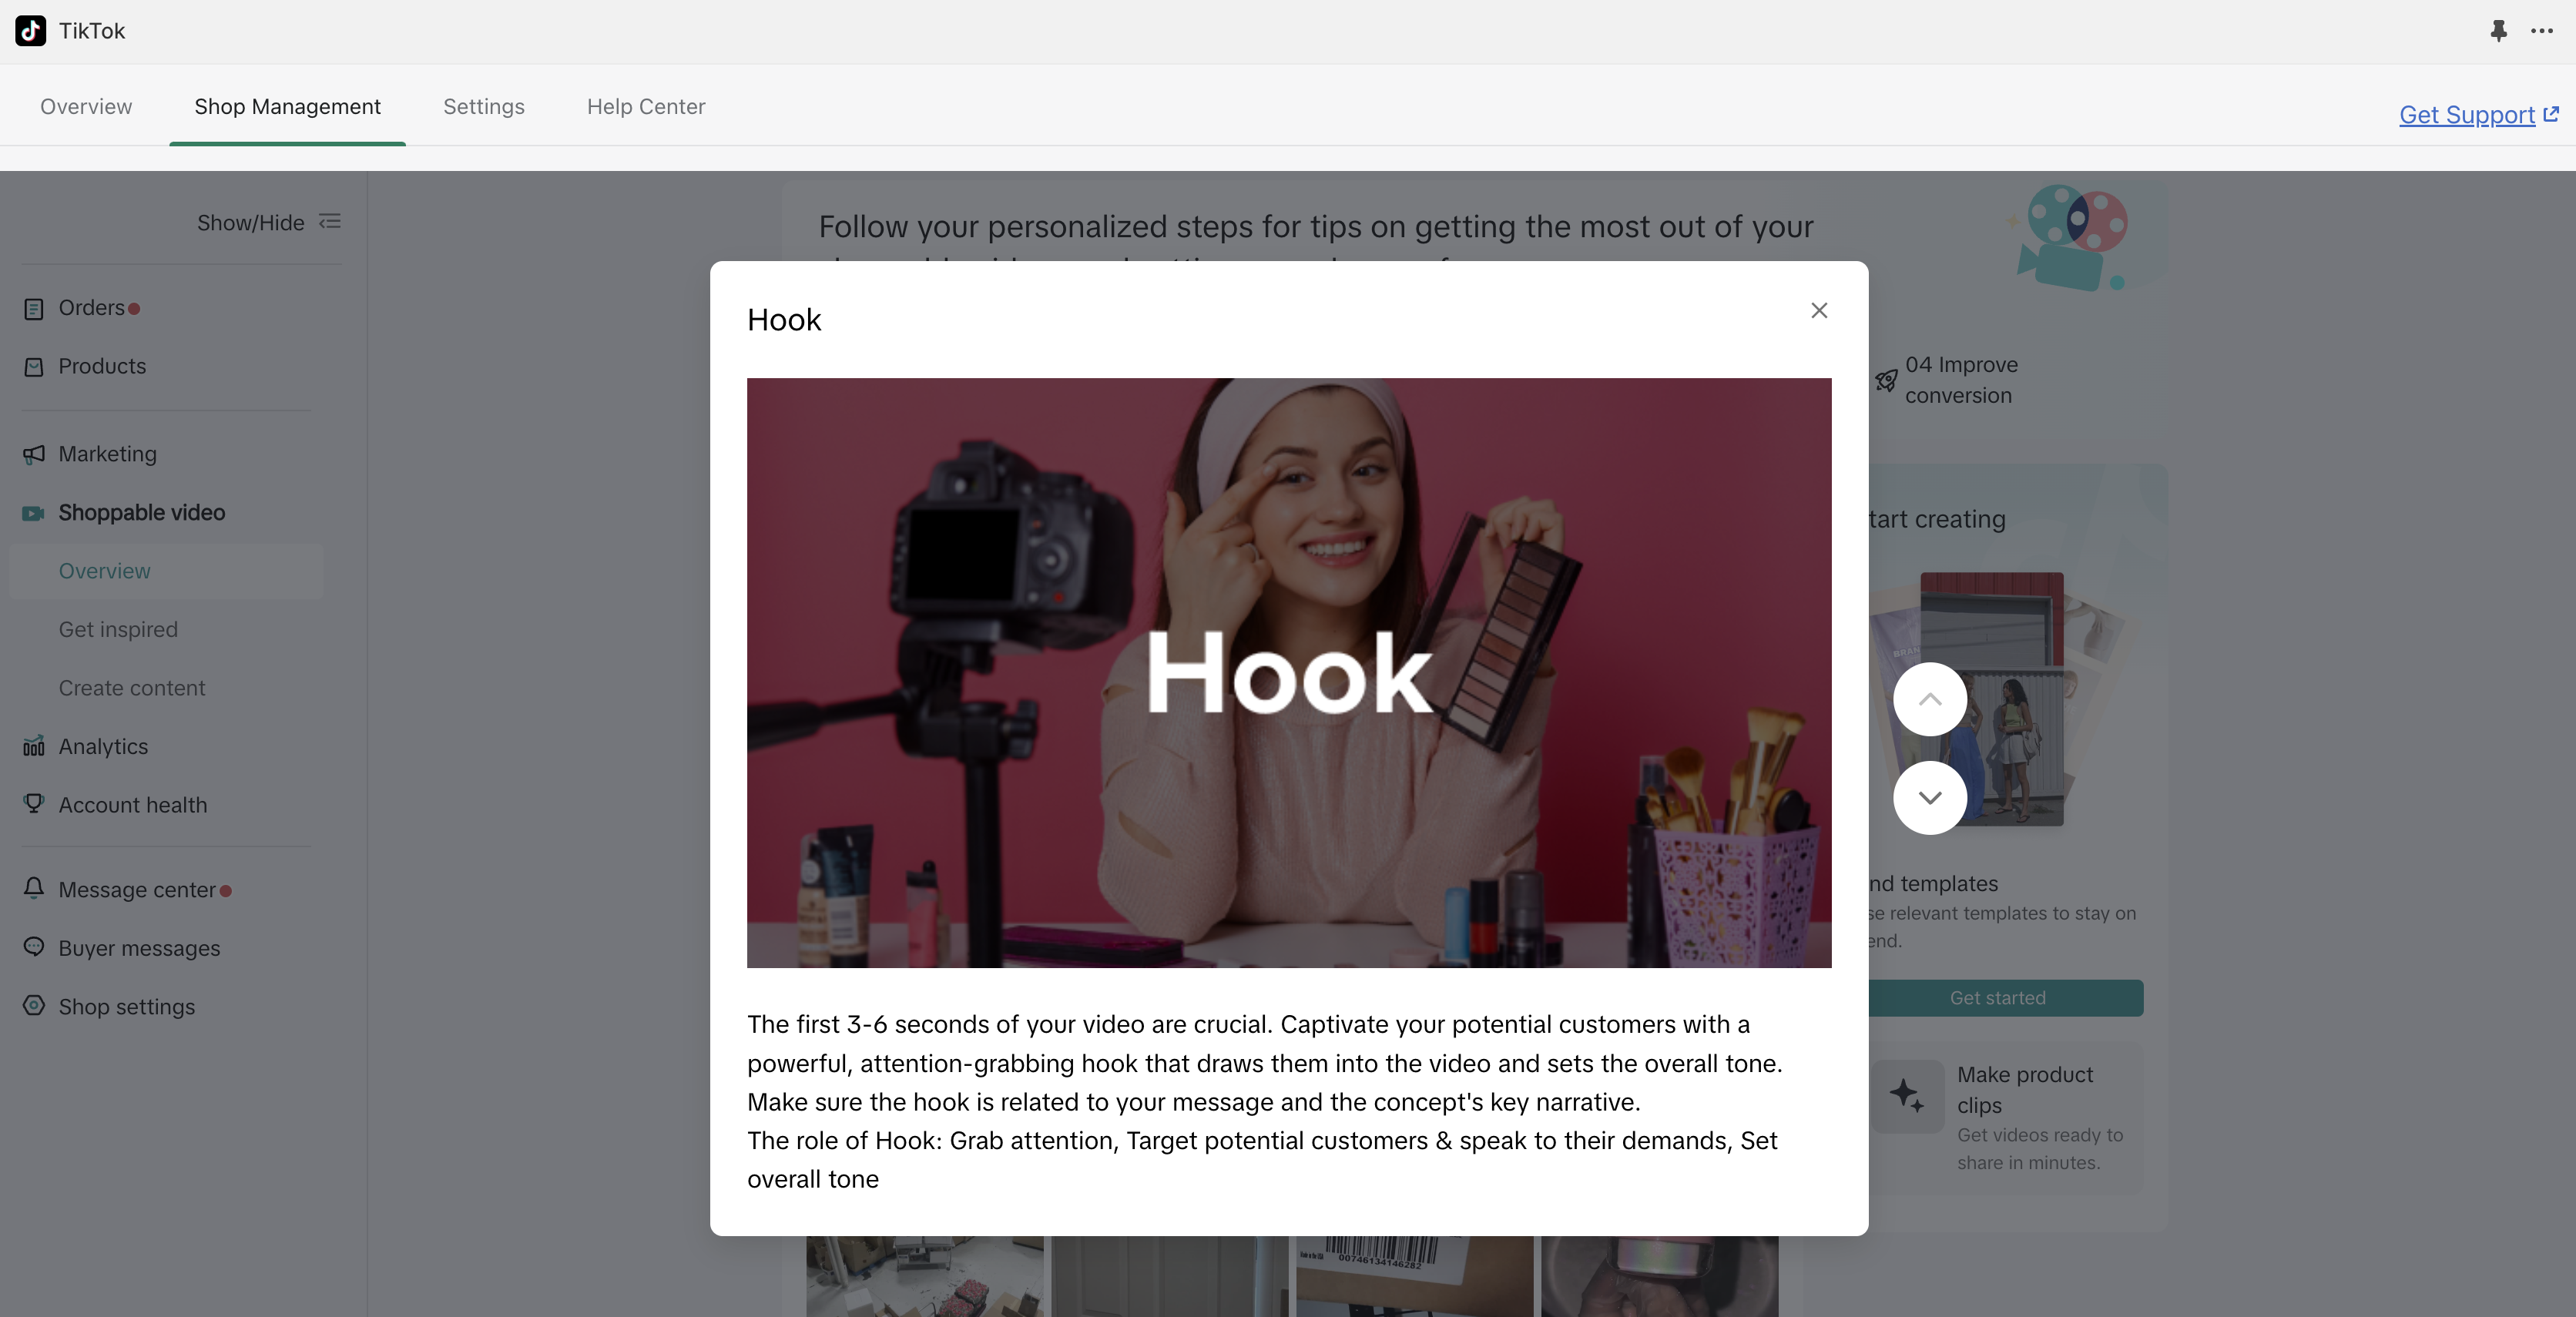Toggle the Show/Hide sidebar control
The width and height of the screenshot is (2576, 1317).
(x=268, y=222)
